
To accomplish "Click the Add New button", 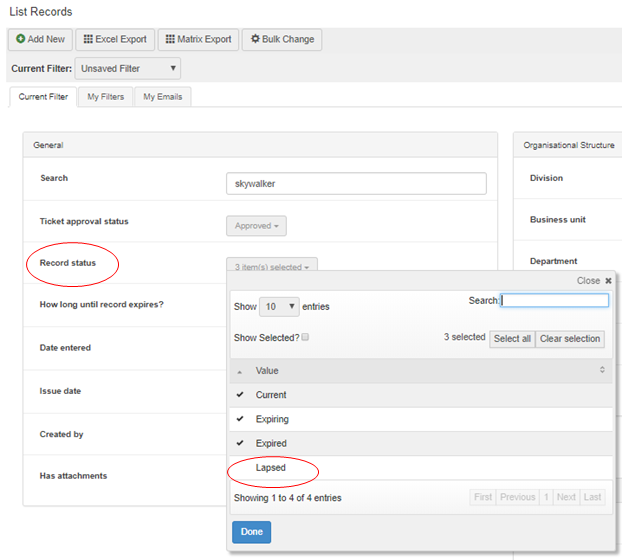I will point(40,40).
